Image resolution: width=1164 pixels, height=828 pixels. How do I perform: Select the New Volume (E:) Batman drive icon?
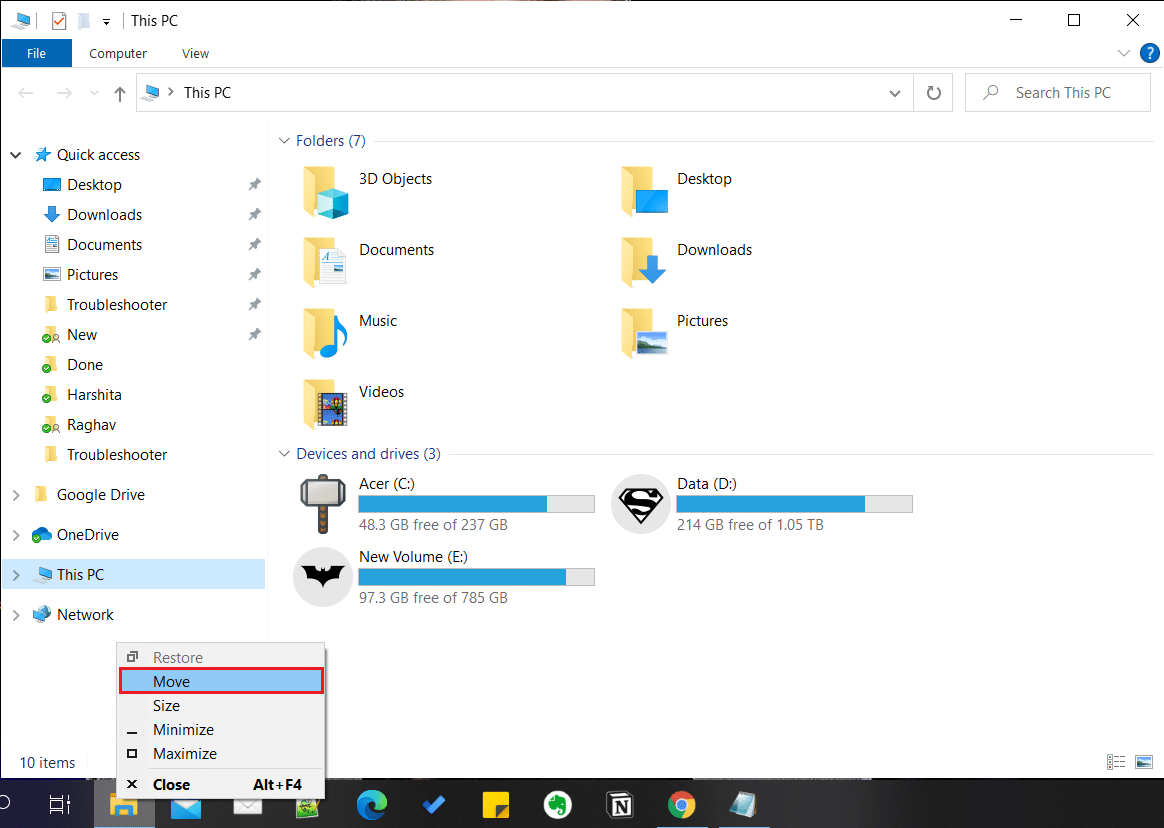(x=322, y=576)
